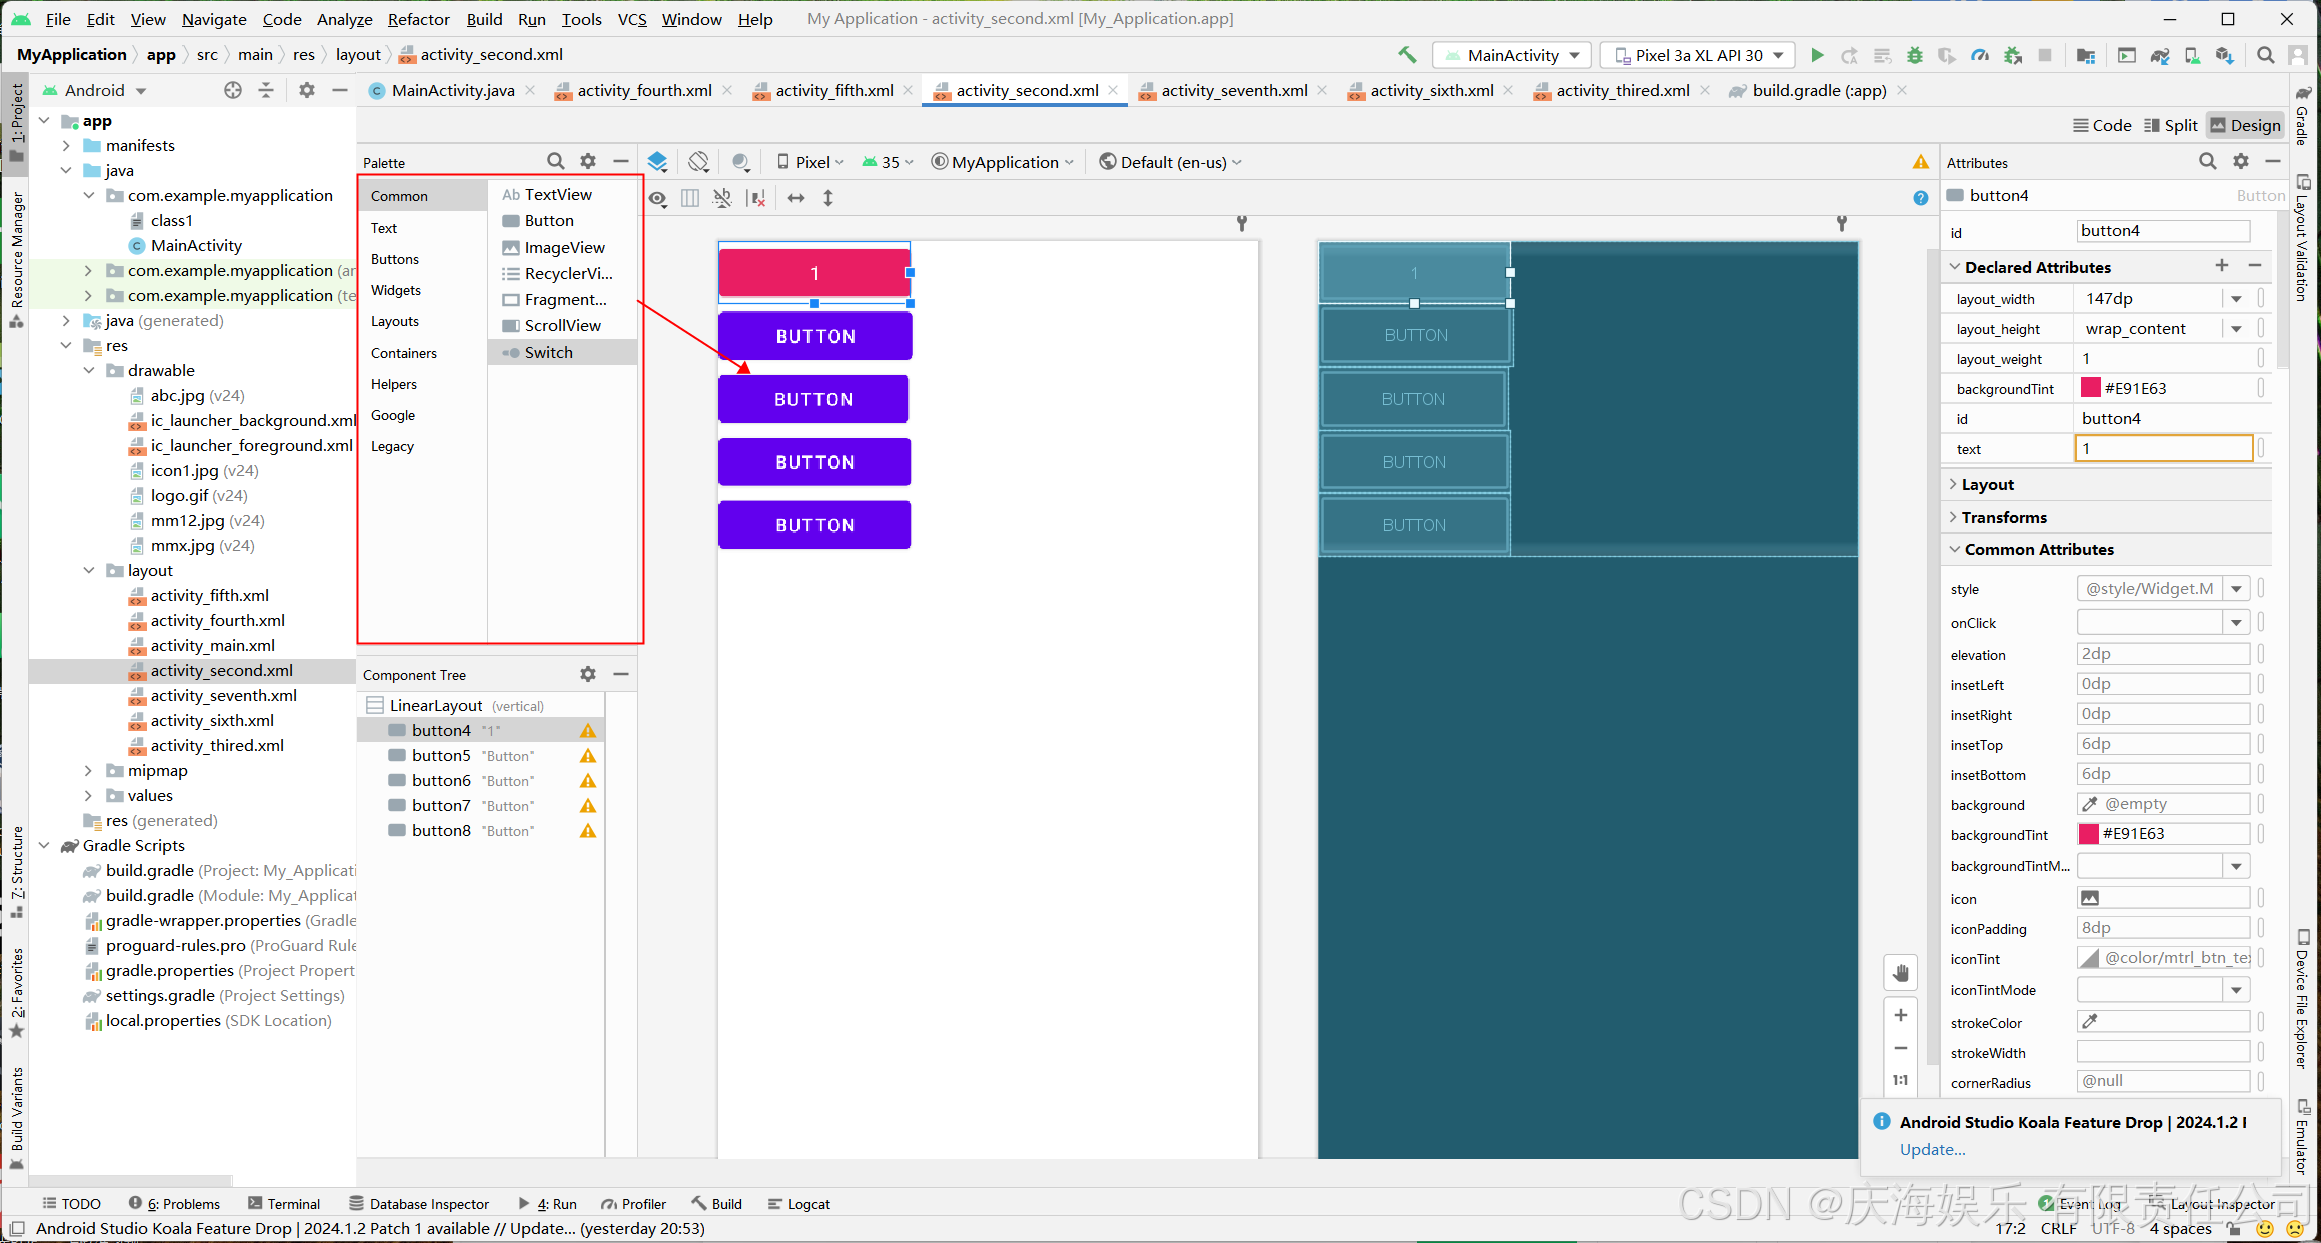This screenshot has width=2321, height=1243.
Task: Click the zoom in plus icon
Action: click(x=1900, y=1015)
